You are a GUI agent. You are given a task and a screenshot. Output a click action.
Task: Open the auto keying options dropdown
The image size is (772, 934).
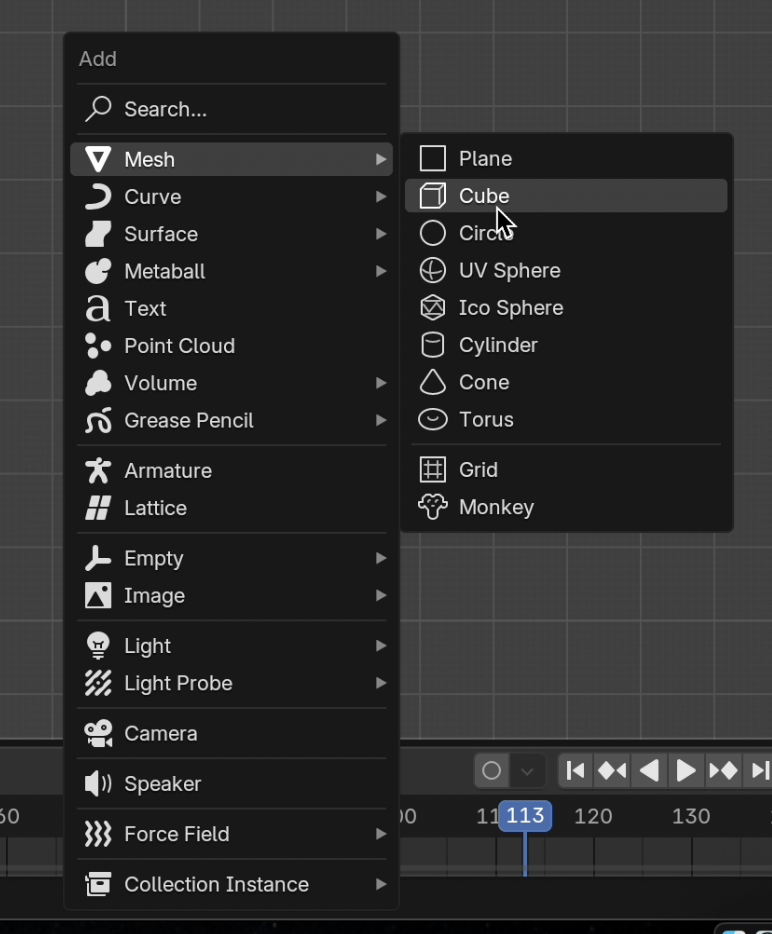[x=527, y=771]
